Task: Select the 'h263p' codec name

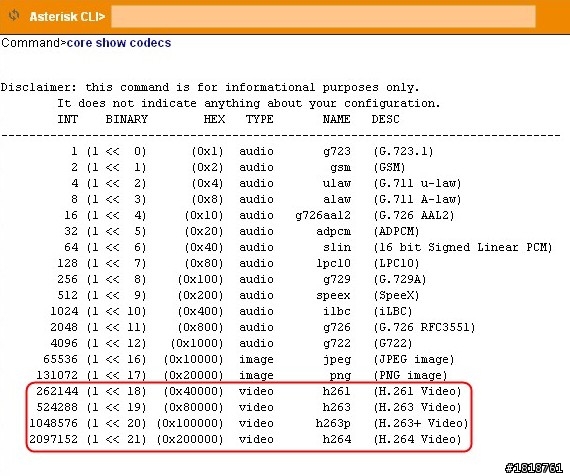Action: click(333, 423)
